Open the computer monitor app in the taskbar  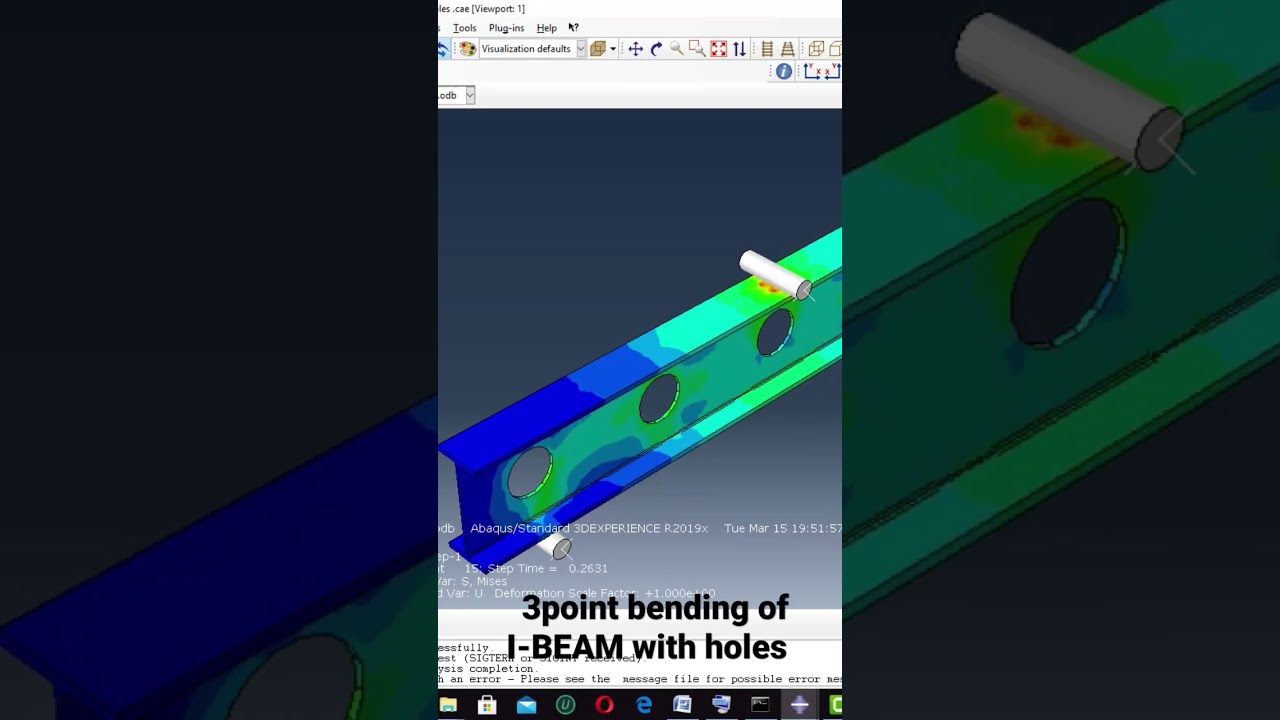[x=721, y=705]
